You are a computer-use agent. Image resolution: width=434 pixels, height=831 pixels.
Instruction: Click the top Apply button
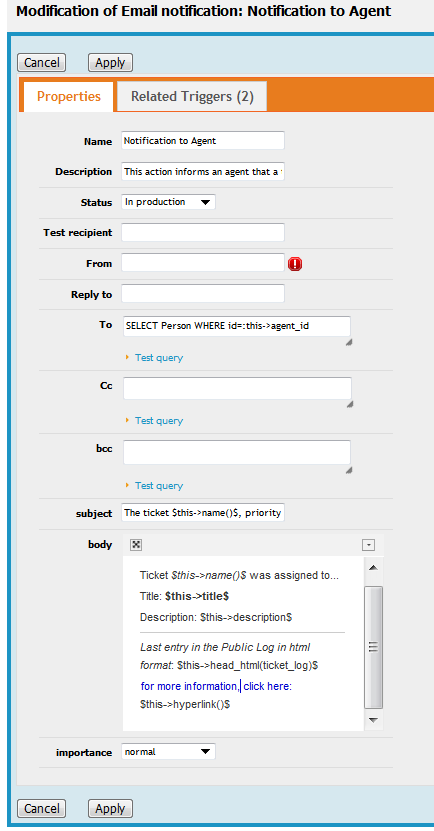110,63
